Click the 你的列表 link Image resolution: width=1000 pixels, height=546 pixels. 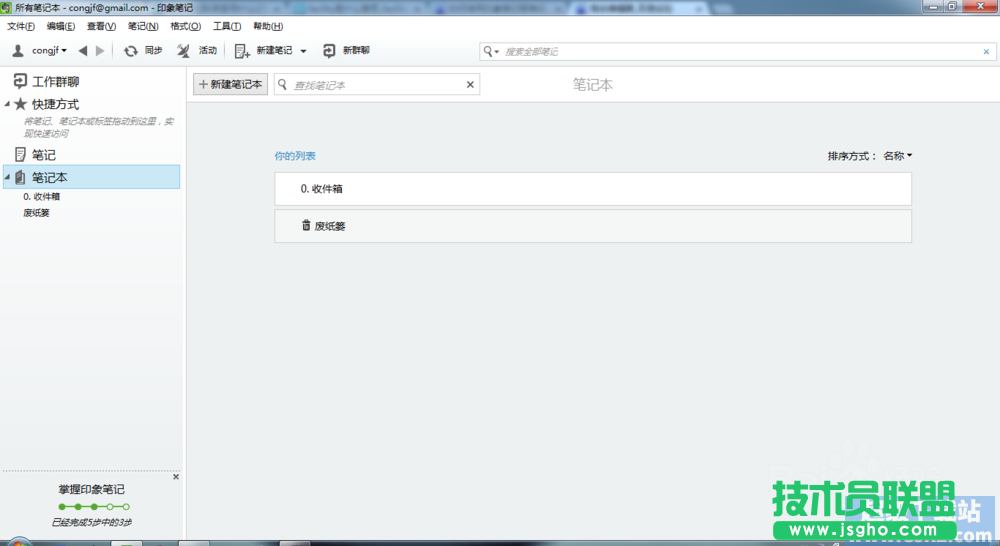point(295,156)
